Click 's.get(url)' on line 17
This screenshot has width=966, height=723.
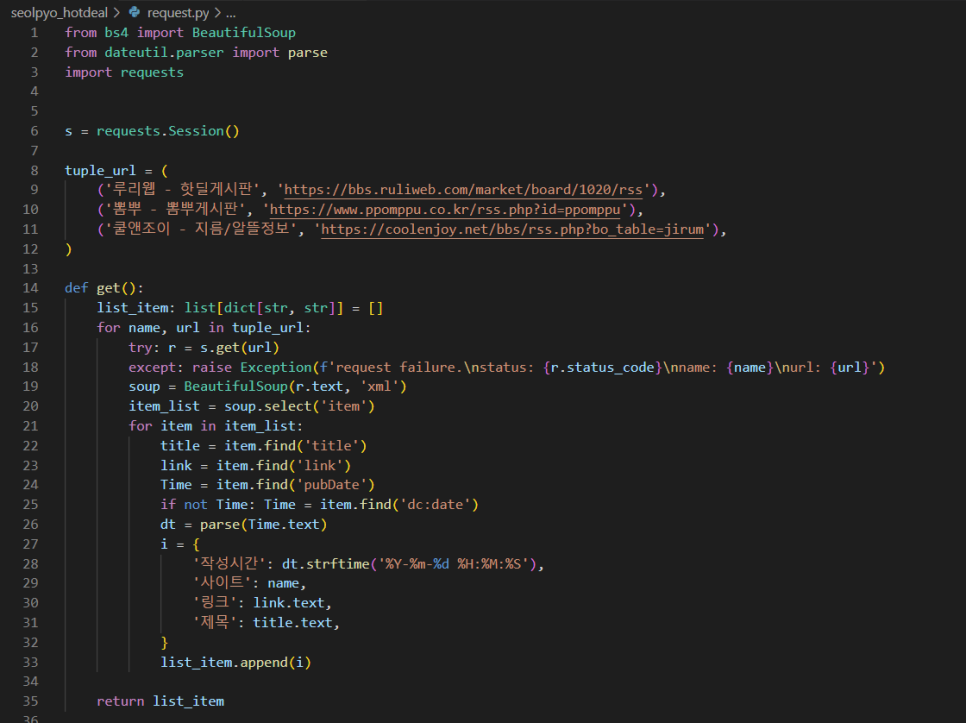[x=240, y=347]
